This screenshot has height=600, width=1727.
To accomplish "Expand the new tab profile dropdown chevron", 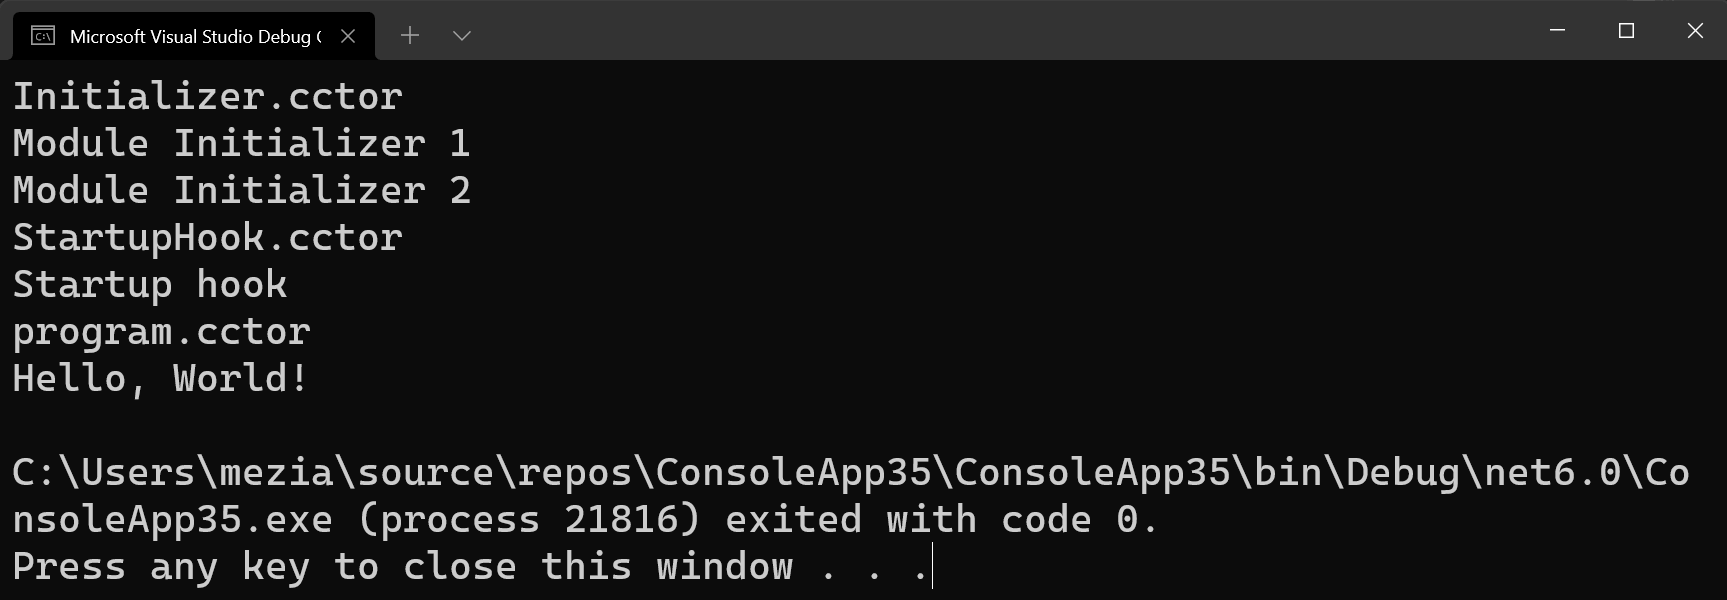I will [x=461, y=36].
